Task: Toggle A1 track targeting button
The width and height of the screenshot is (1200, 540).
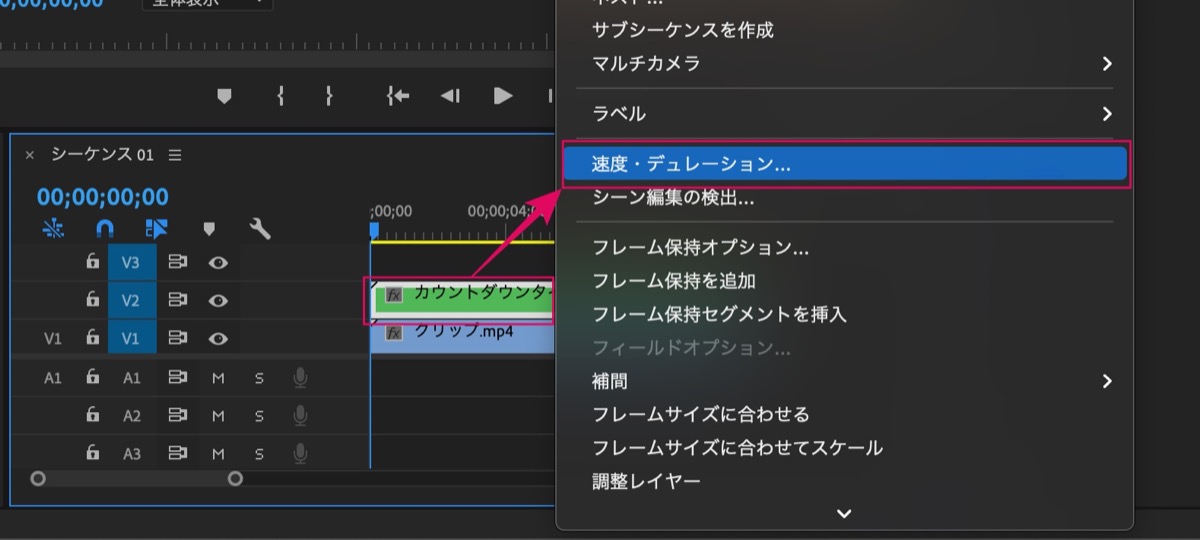Action: pyautogui.click(x=131, y=378)
